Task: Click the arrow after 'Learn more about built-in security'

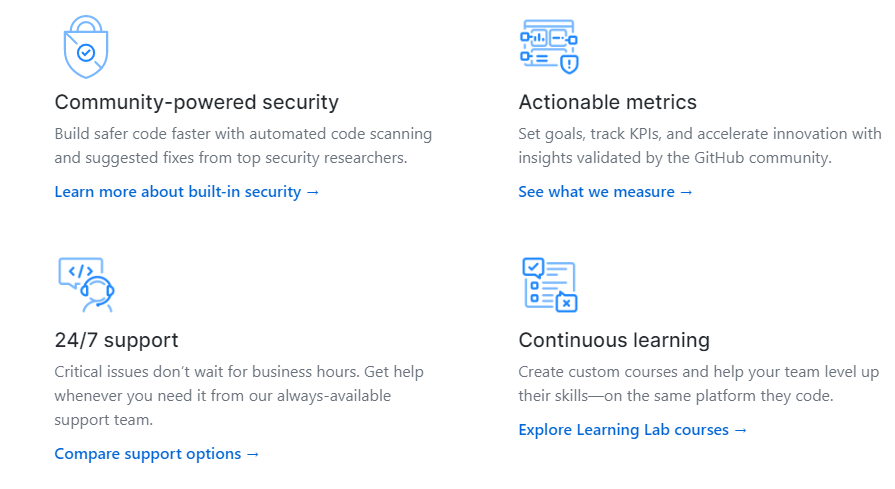Action: click(313, 192)
